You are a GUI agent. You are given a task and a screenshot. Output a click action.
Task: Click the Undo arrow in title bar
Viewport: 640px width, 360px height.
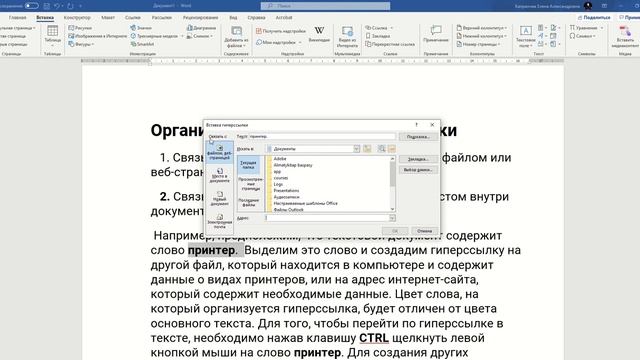57,6
